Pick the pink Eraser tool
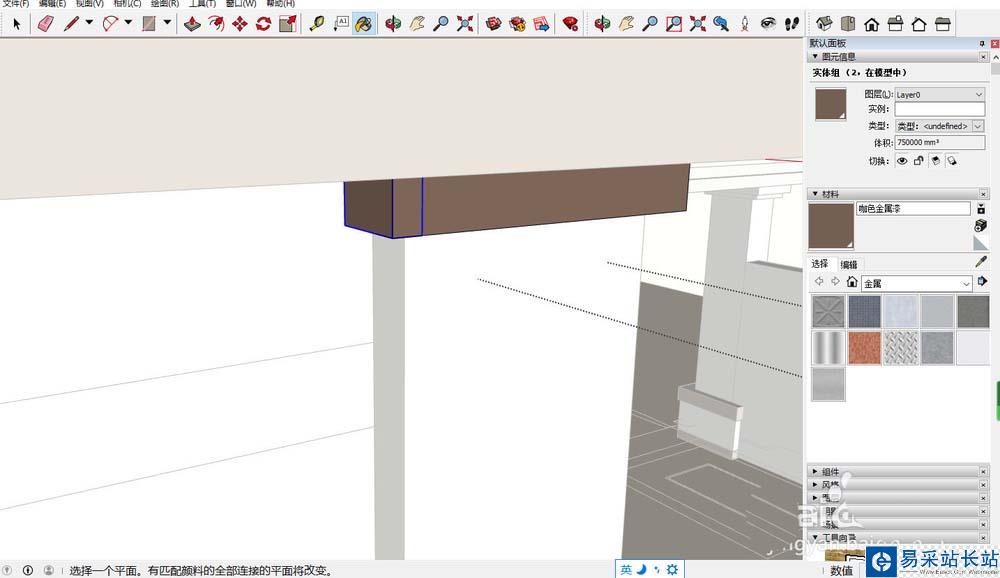This screenshot has width=1000, height=578. pos(46,24)
